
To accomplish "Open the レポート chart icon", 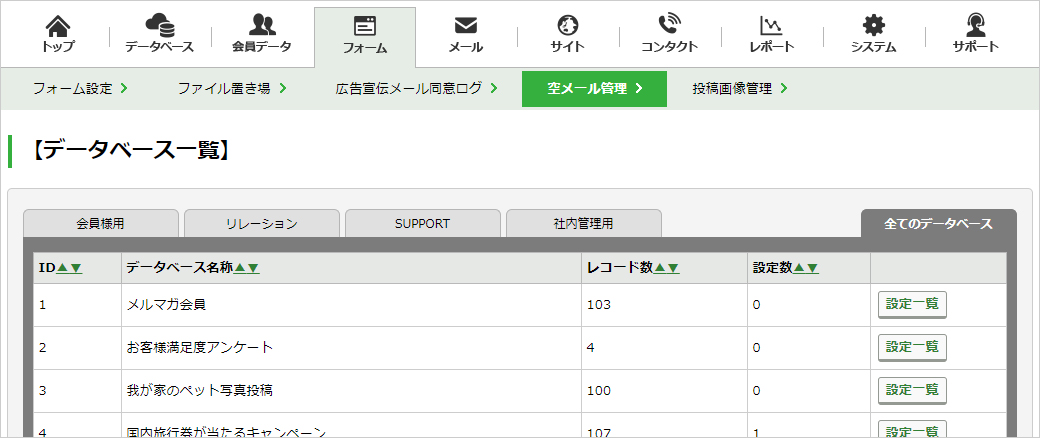I will (771, 26).
